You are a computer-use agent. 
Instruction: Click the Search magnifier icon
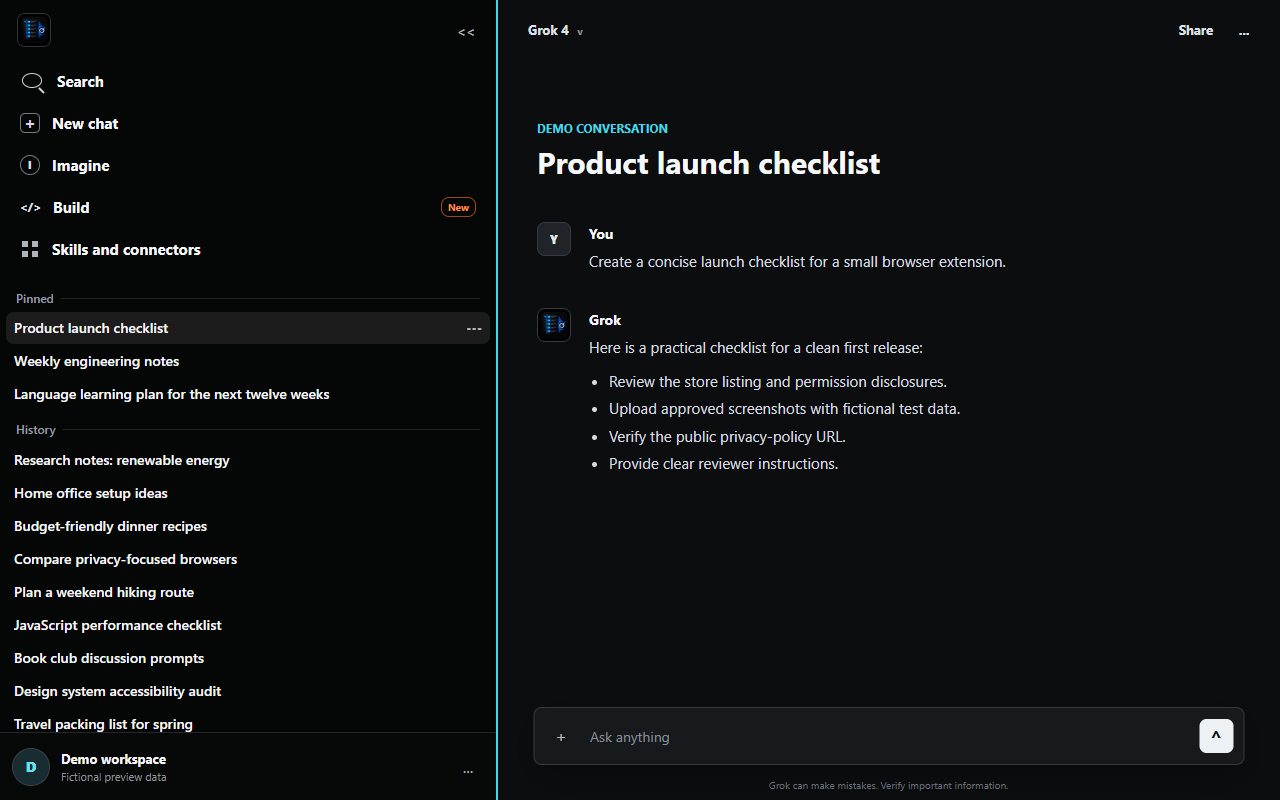(33, 82)
